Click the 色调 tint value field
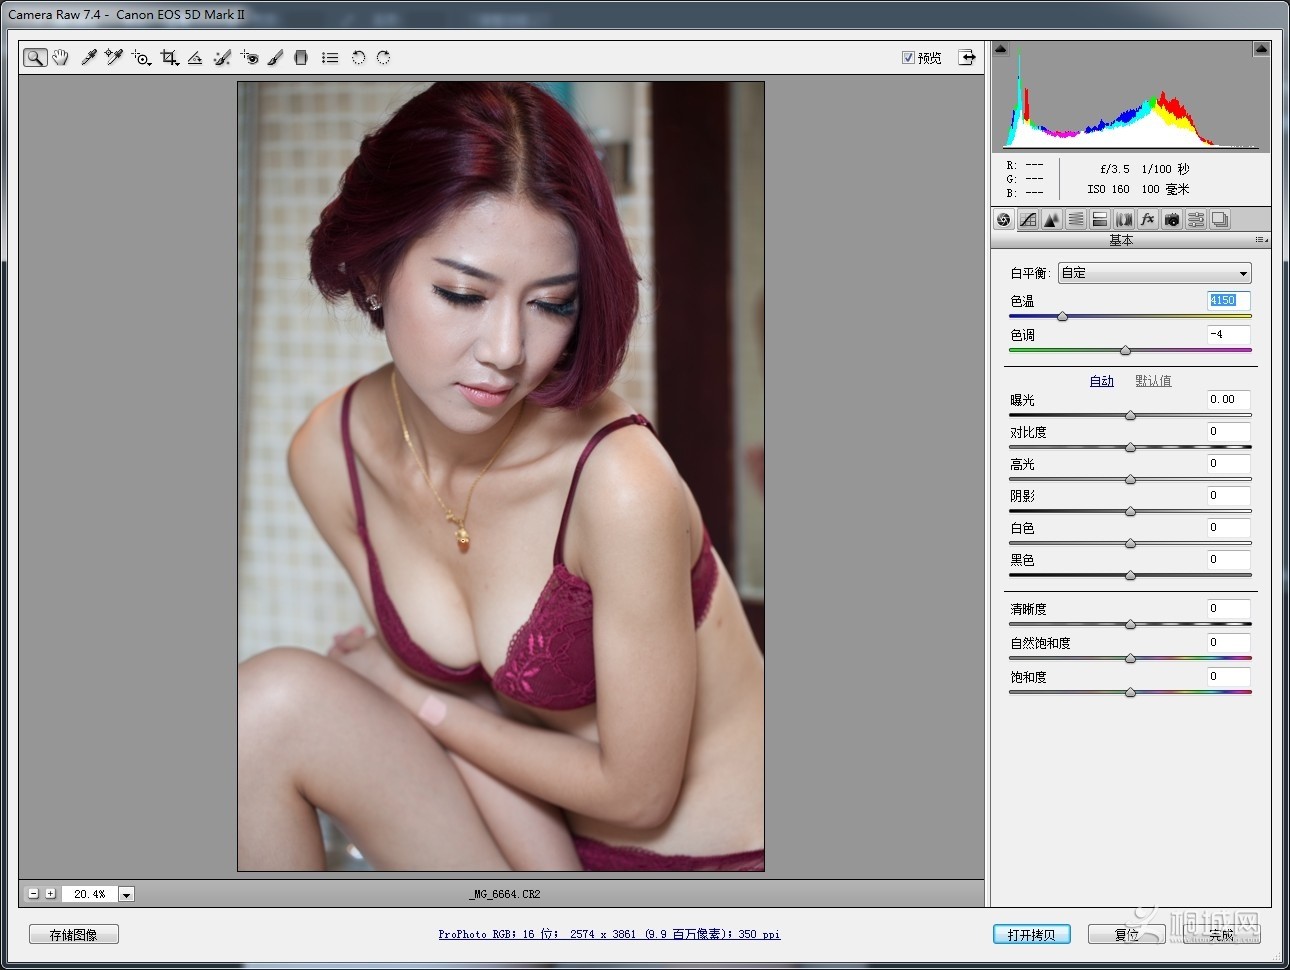The height and width of the screenshot is (970, 1290). point(1228,334)
